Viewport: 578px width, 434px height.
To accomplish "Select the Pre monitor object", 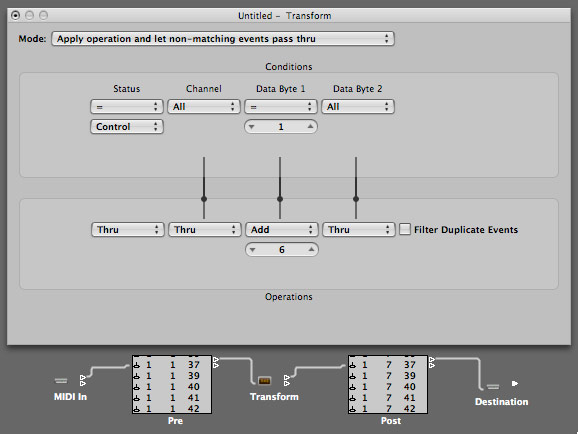I will (172, 384).
